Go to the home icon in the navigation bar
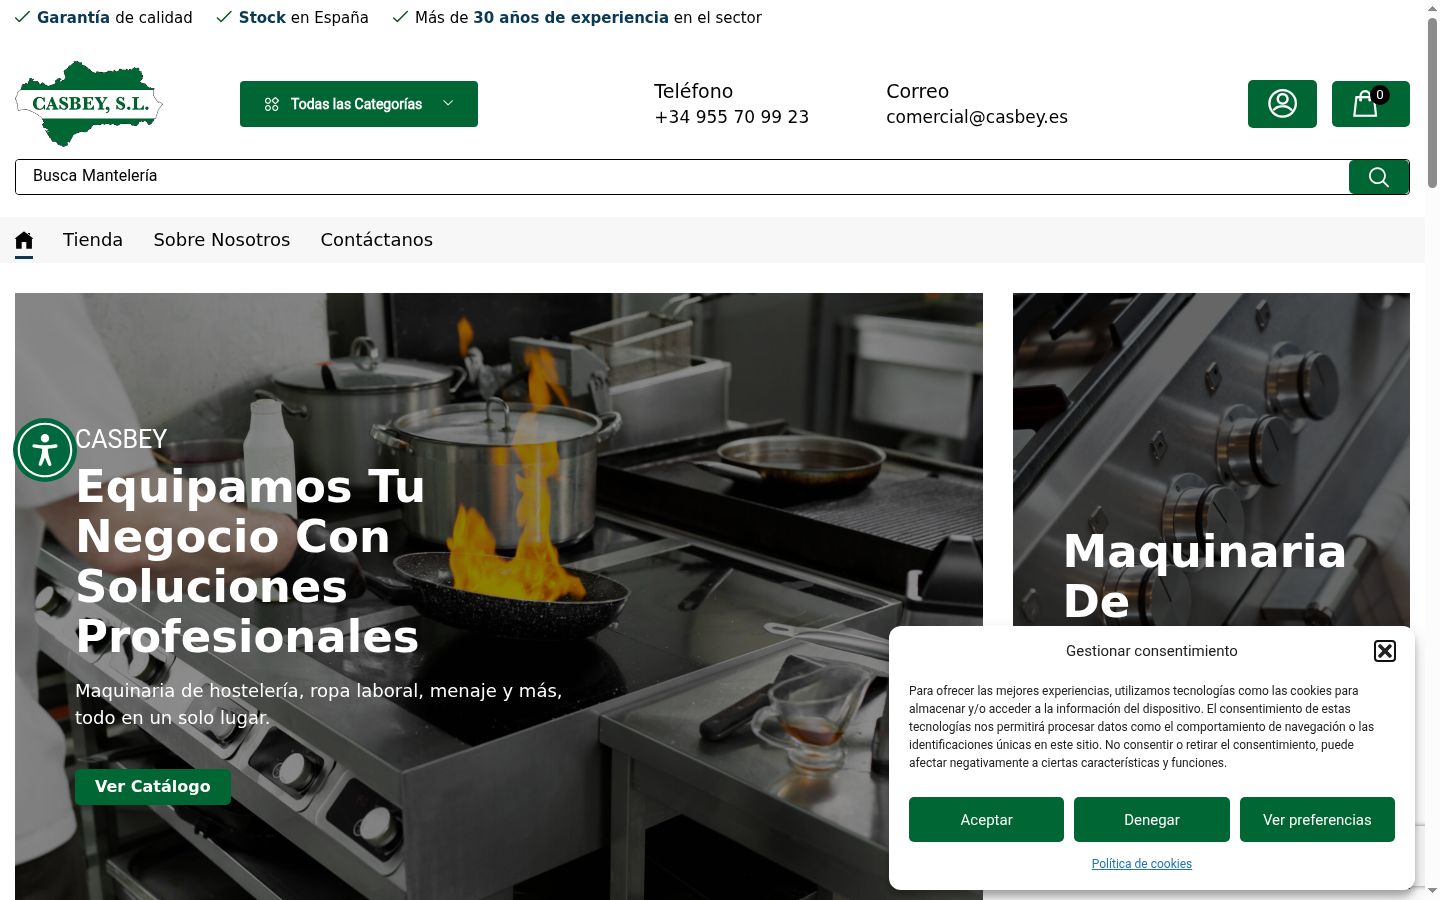1440x900 pixels. 24,240
